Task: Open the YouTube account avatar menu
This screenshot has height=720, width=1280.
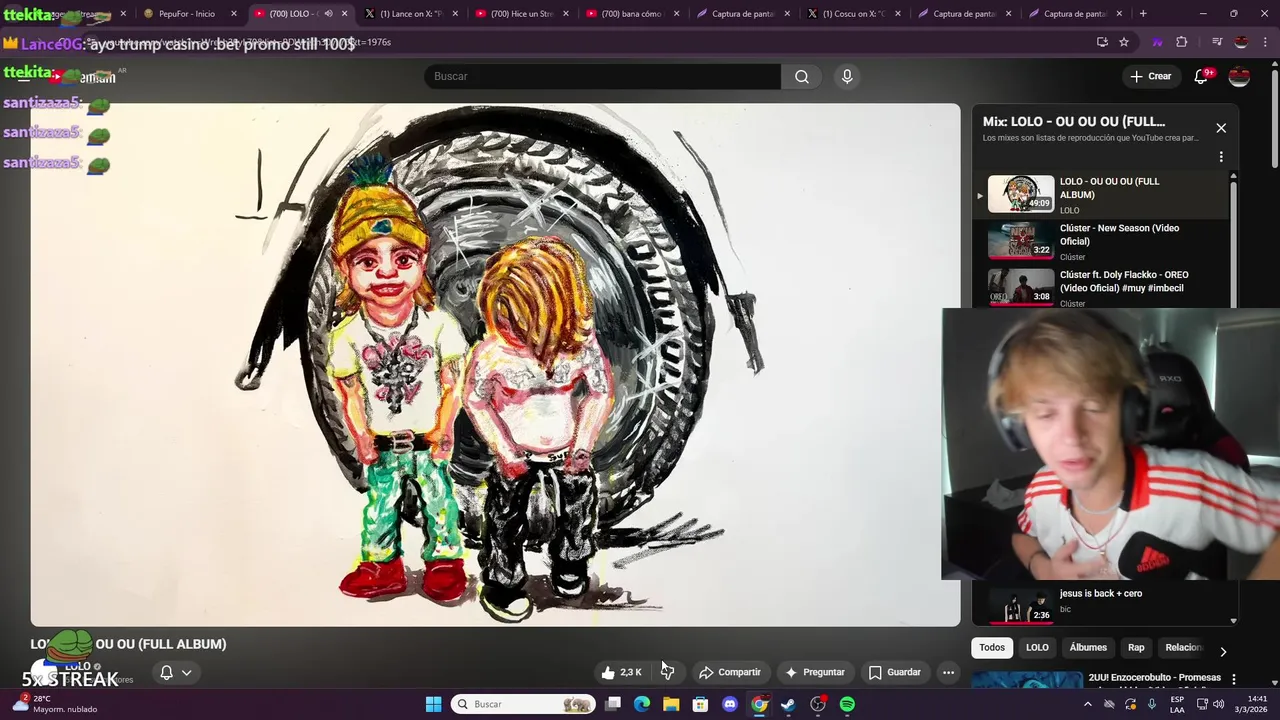Action: click(1239, 76)
